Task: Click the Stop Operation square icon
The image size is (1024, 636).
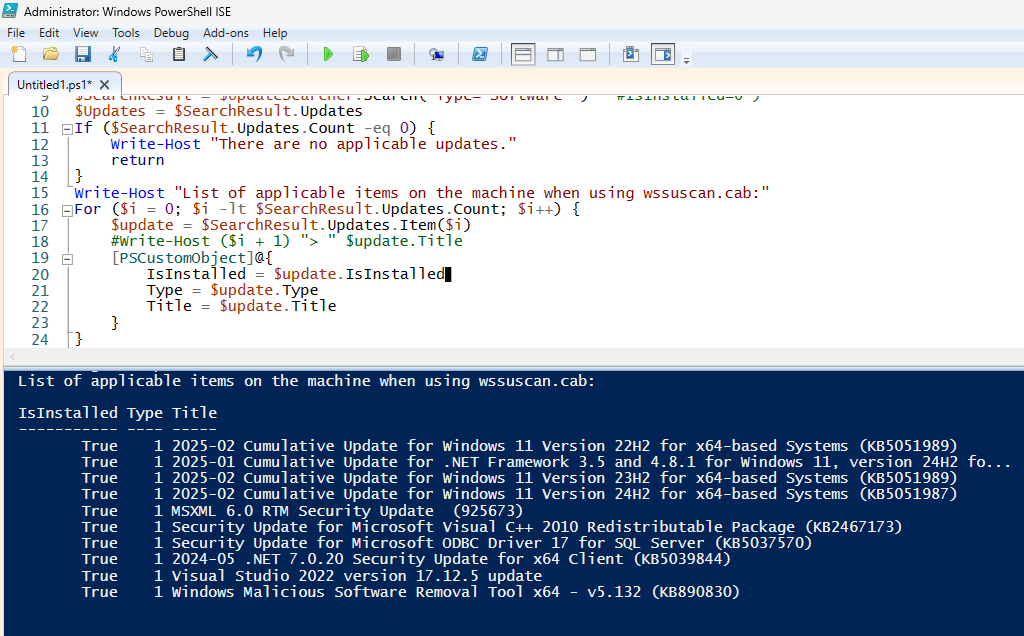Action: (393, 54)
